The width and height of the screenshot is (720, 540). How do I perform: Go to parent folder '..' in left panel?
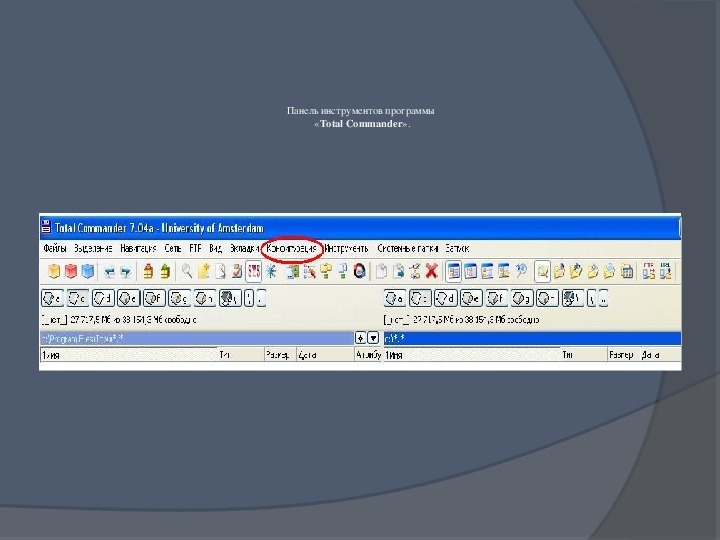tap(261, 298)
